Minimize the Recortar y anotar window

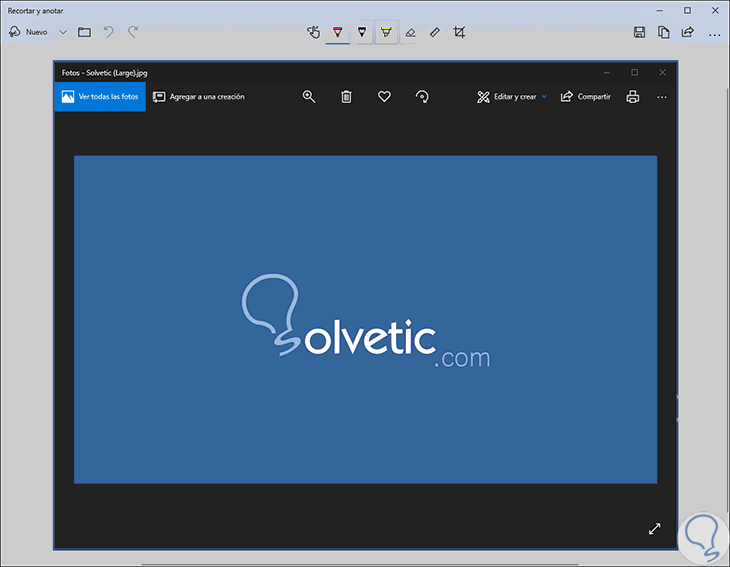659,11
